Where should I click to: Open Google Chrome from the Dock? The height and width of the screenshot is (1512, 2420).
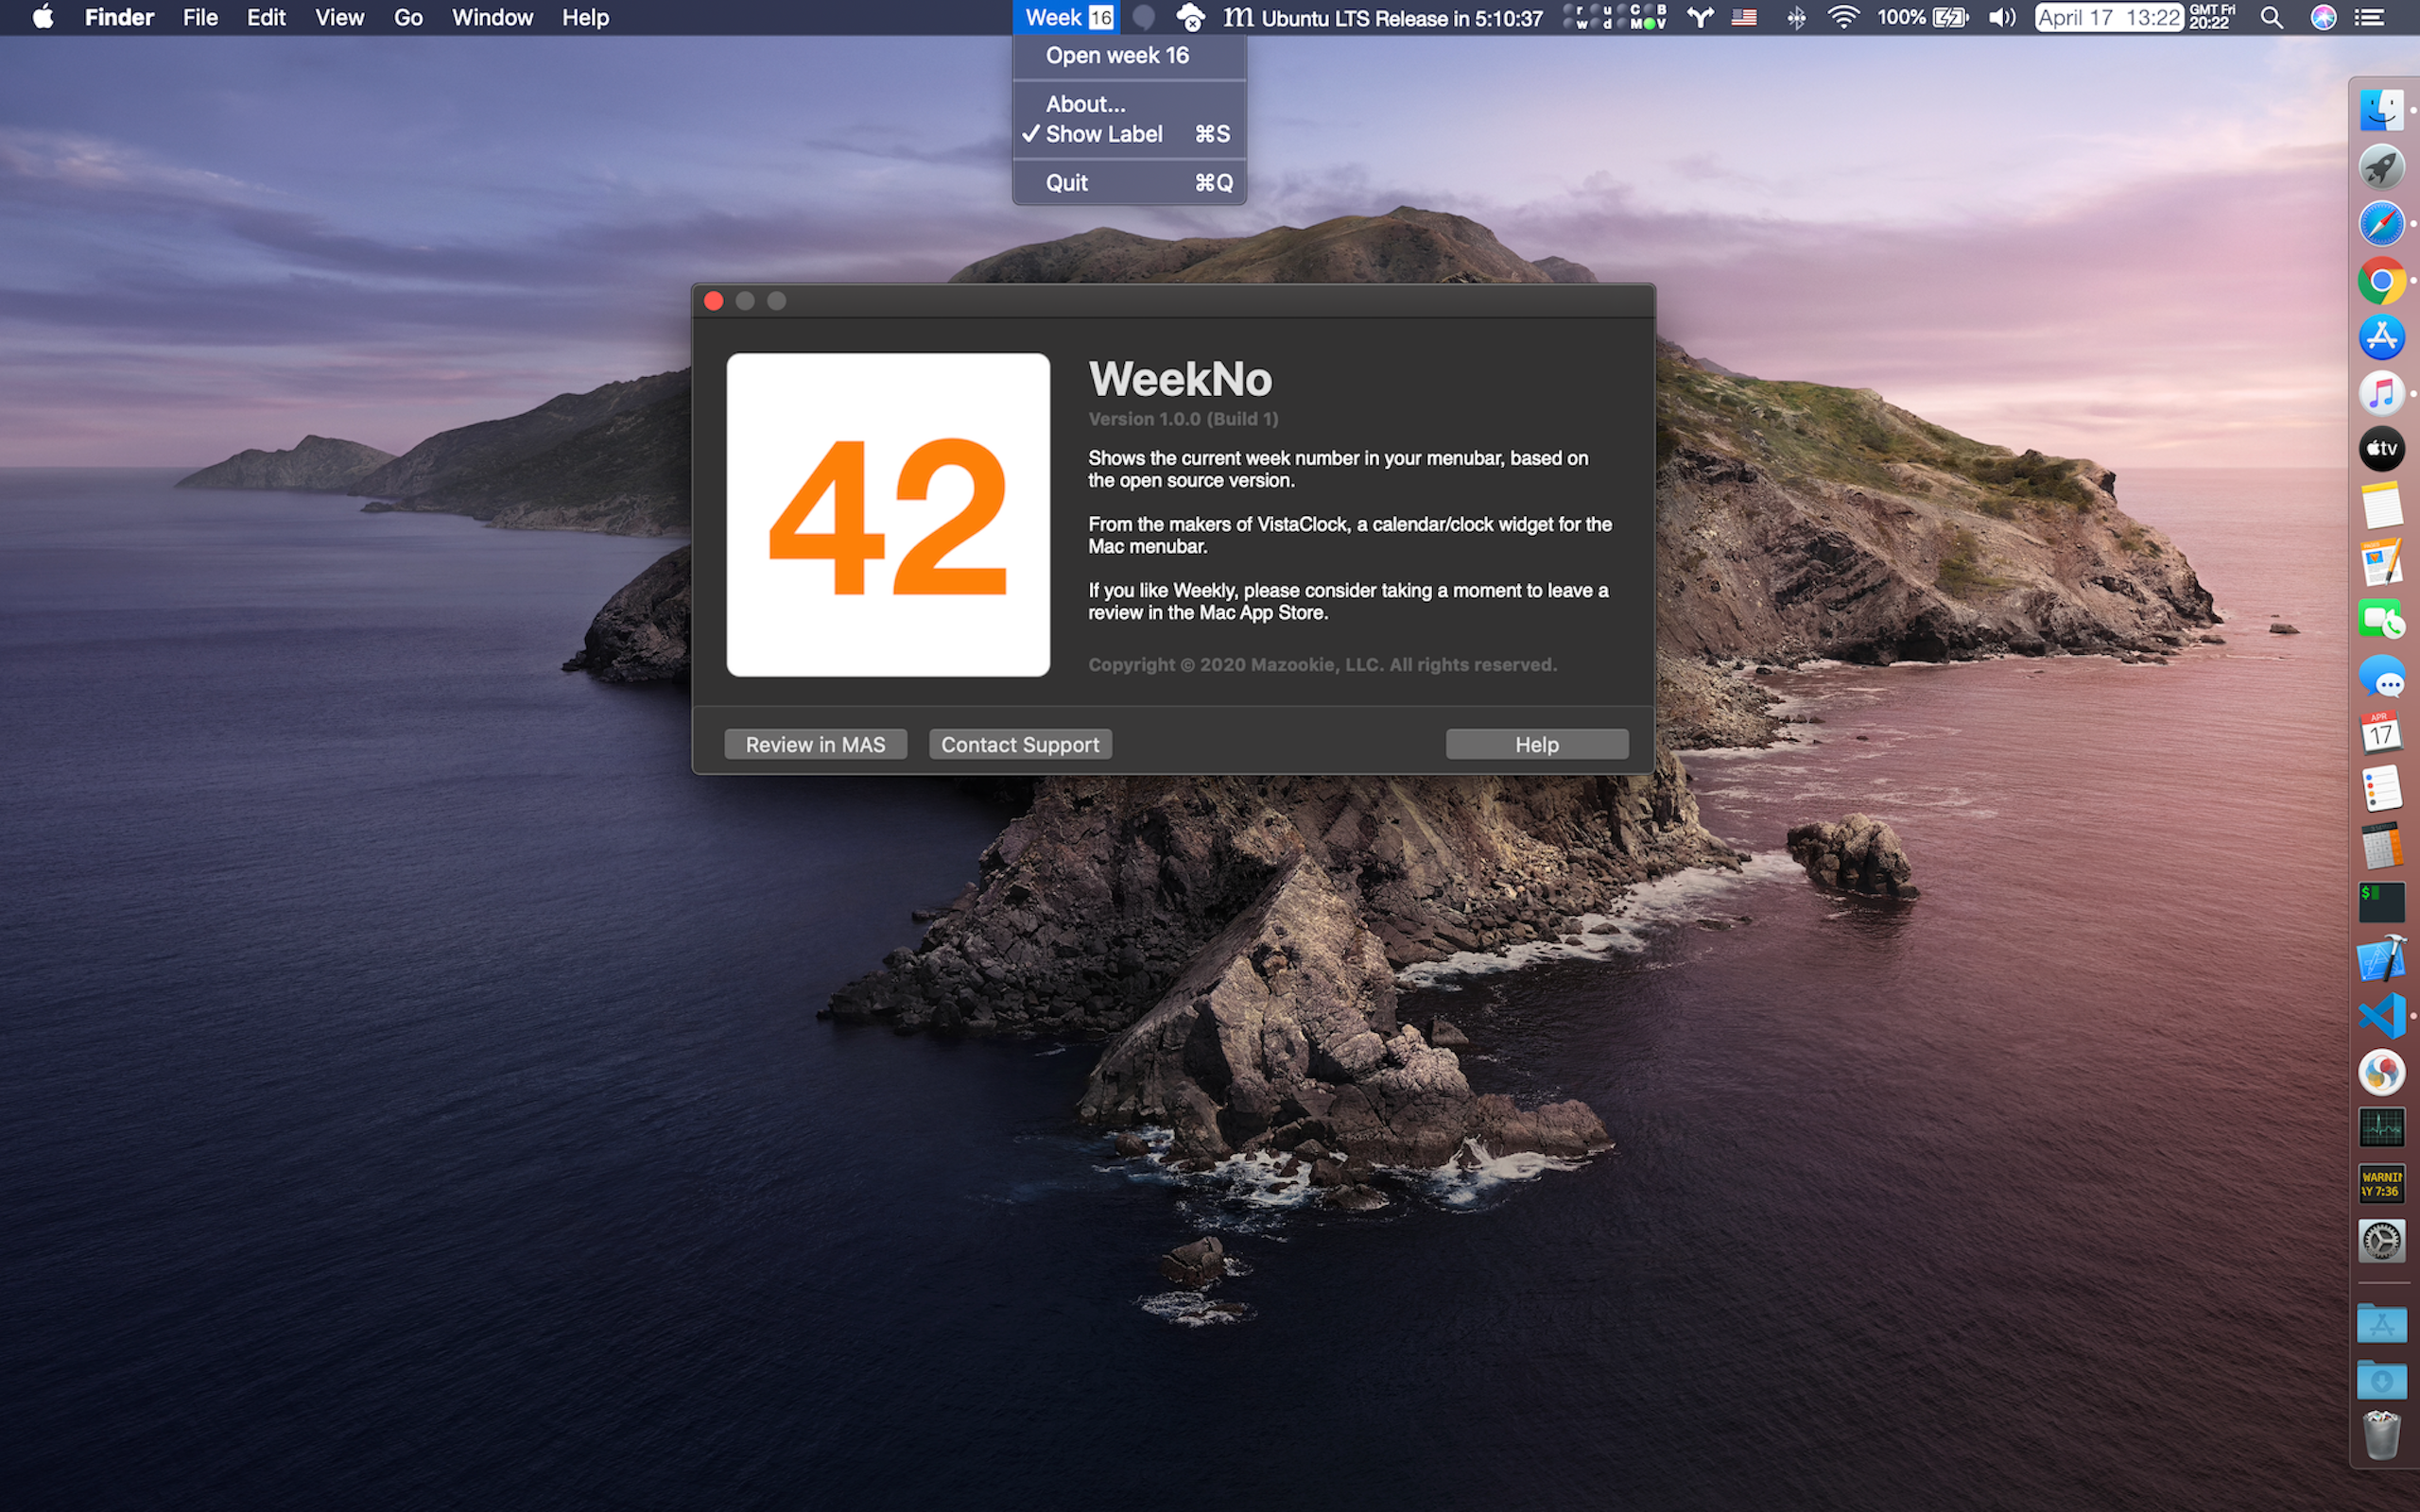[2382, 281]
